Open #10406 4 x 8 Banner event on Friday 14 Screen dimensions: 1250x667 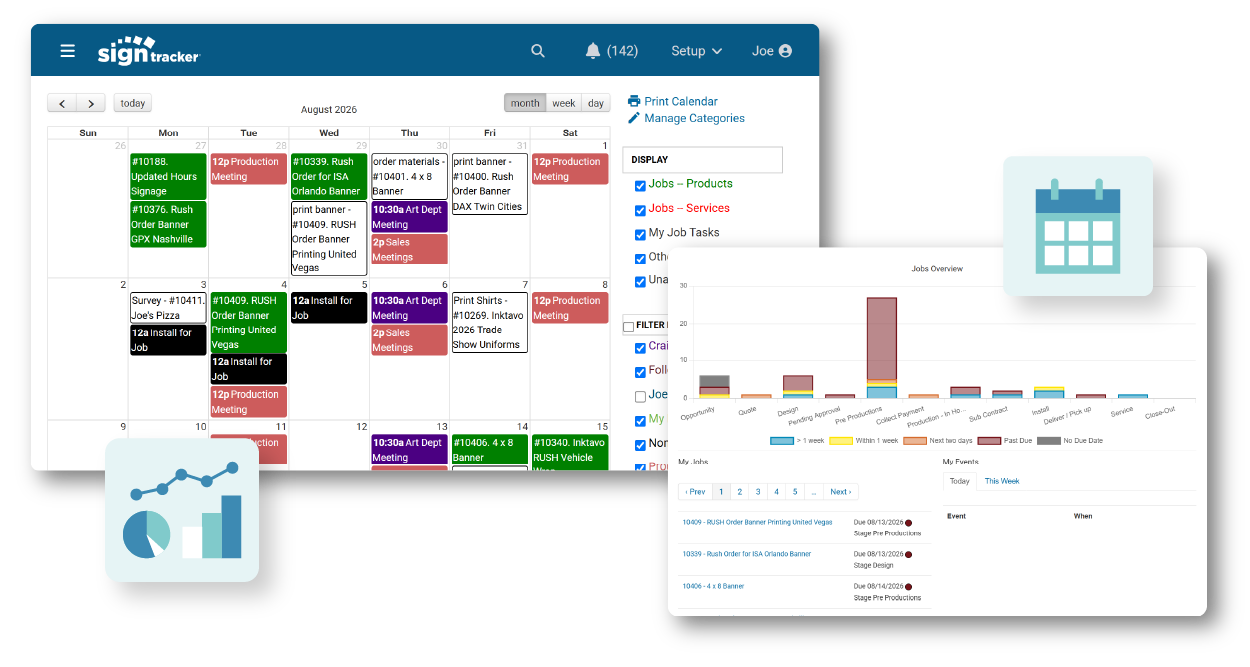[x=489, y=450]
